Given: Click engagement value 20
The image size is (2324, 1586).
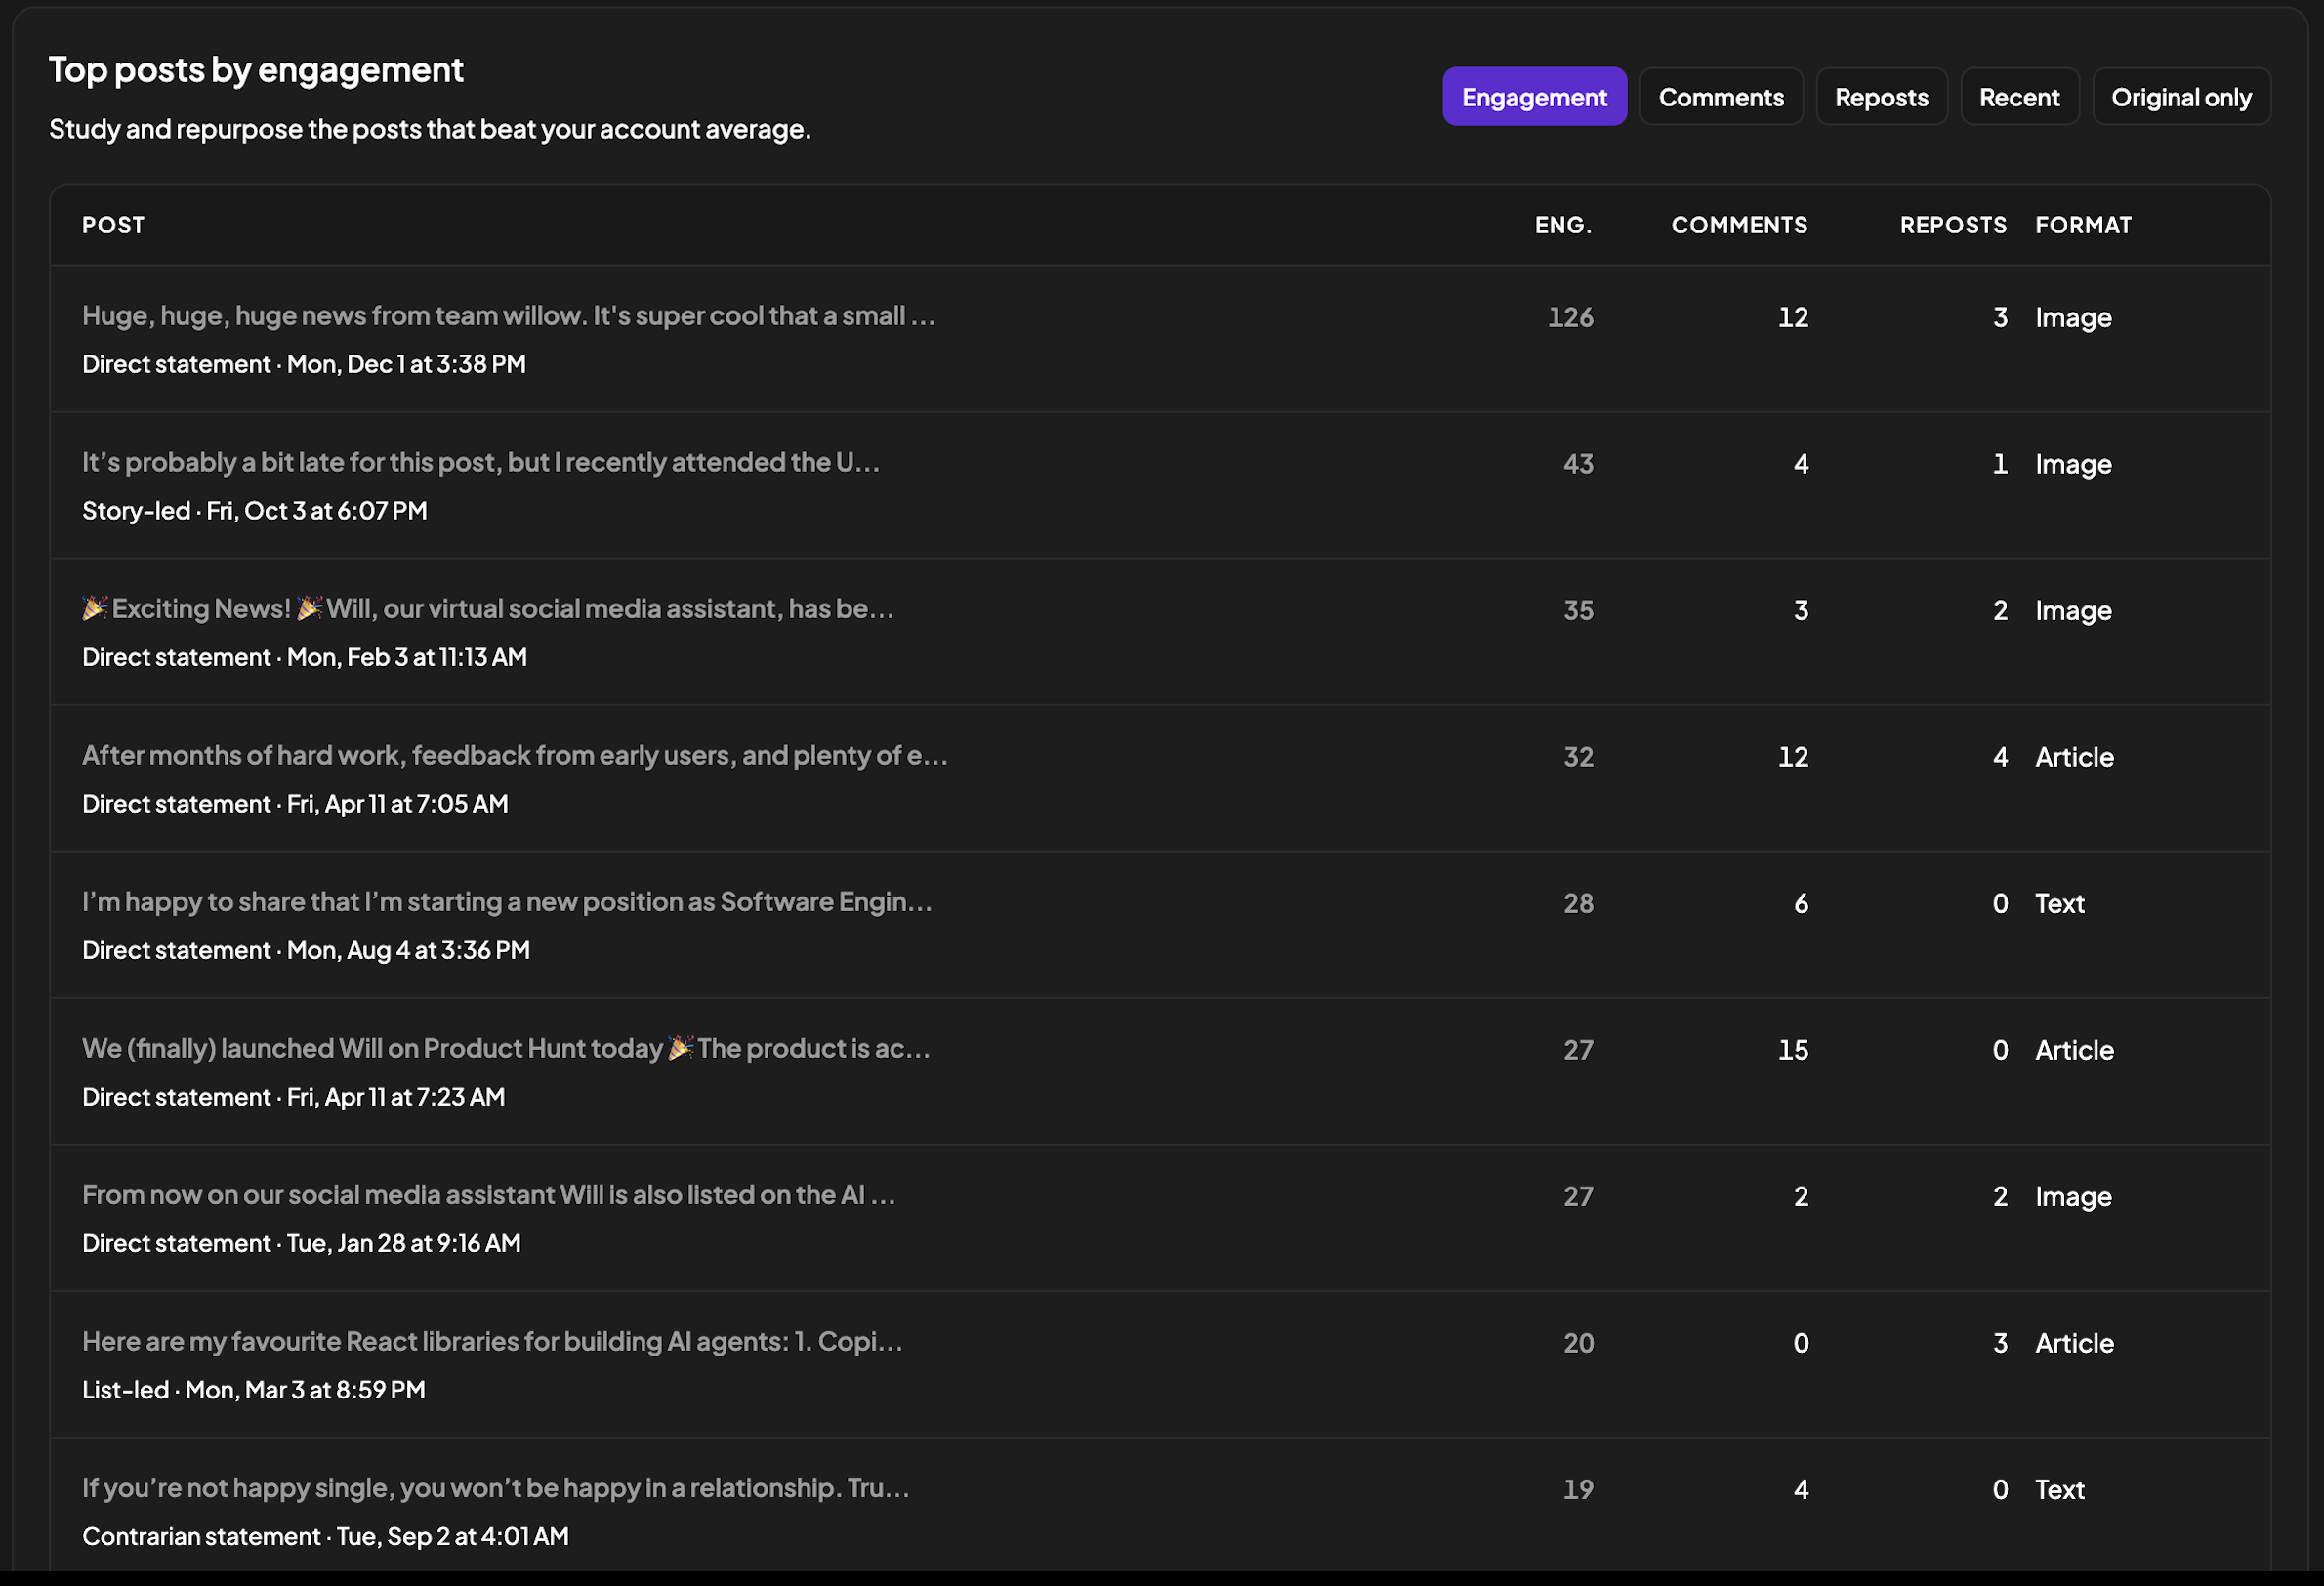Looking at the screenshot, I should pos(1578,1343).
